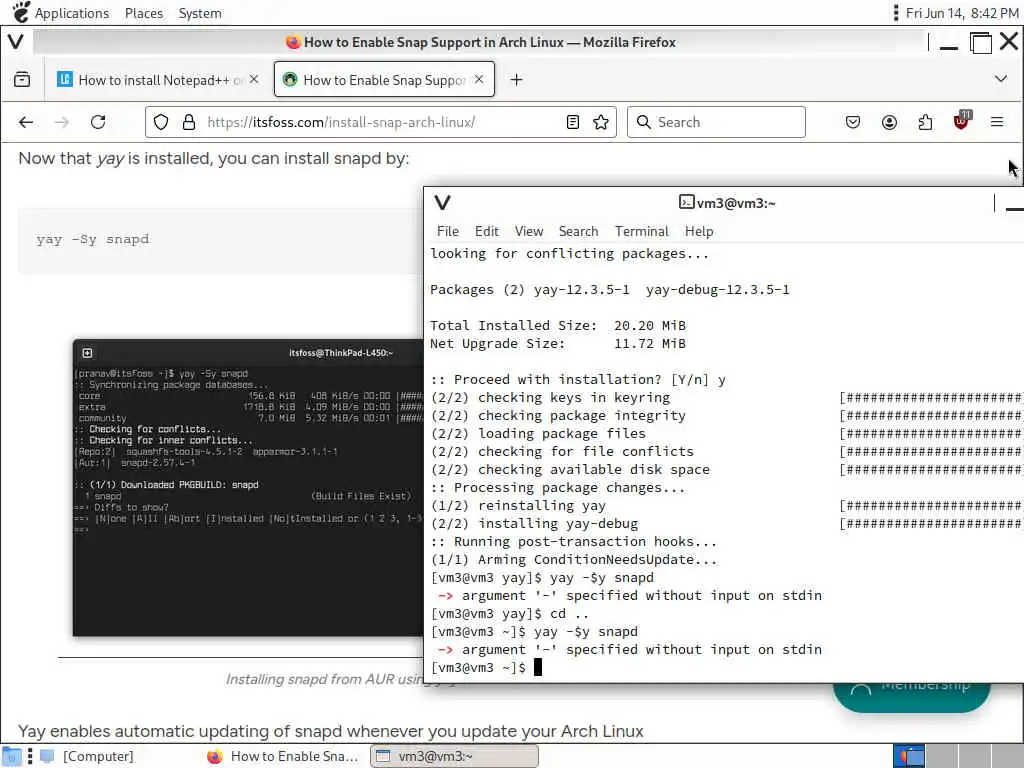Open the Firefox account icon

coord(889,122)
